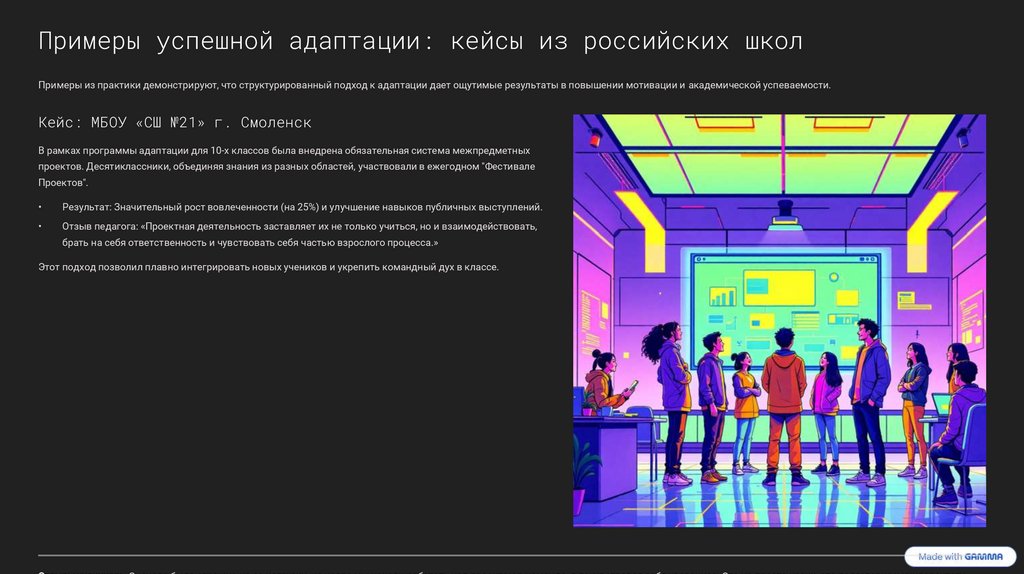The width and height of the screenshot is (1024, 574).
Task: Click the bullet starting 'Отзыв педагога'
Action: tap(300, 234)
